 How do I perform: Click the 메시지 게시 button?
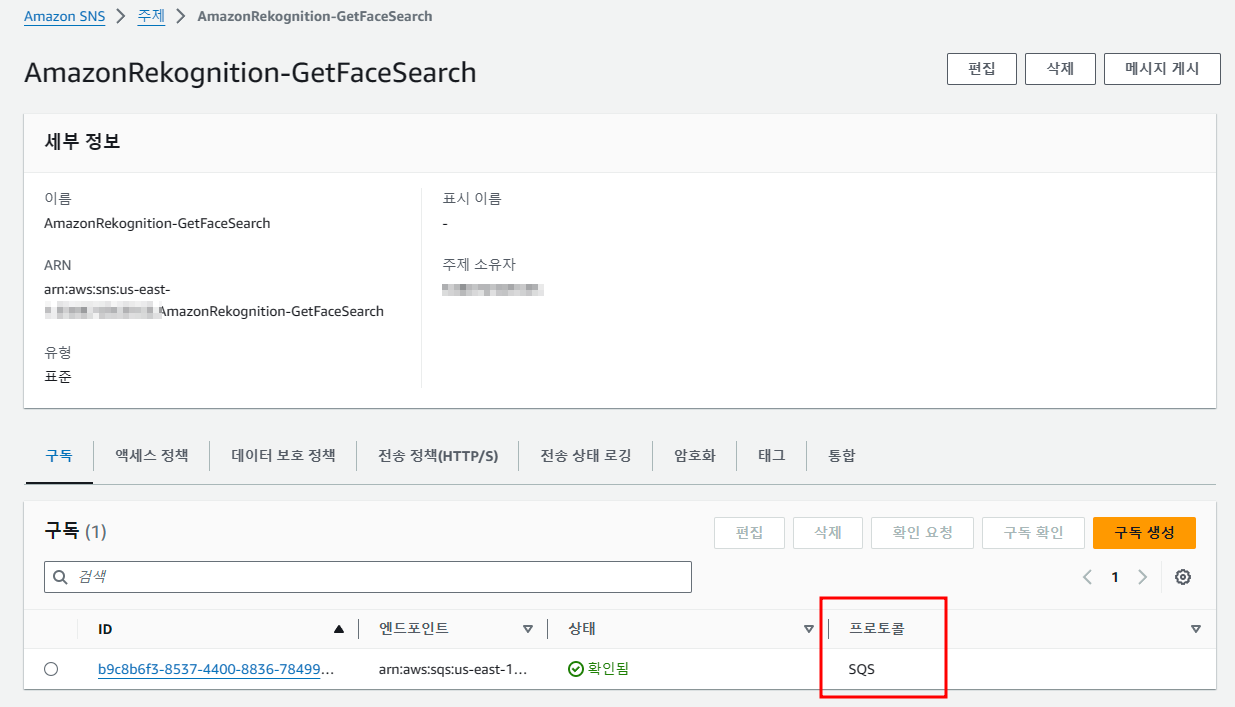[1162, 69]
